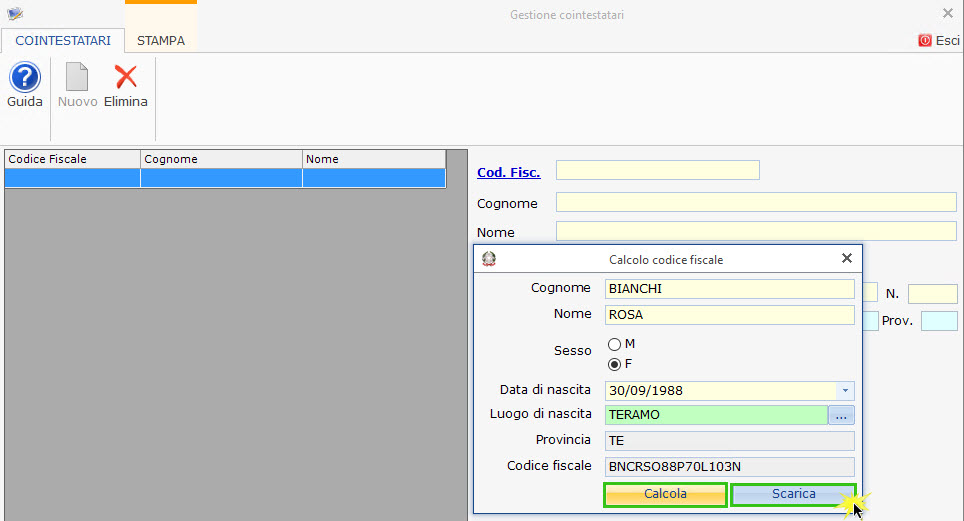Click the Calcola button
The height and width of the screenshot is (521, 964).
[x=665, y=494]
